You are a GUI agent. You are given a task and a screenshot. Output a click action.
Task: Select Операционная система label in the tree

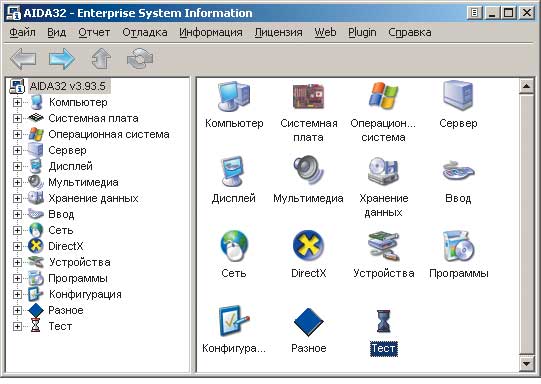pos(109,134)
